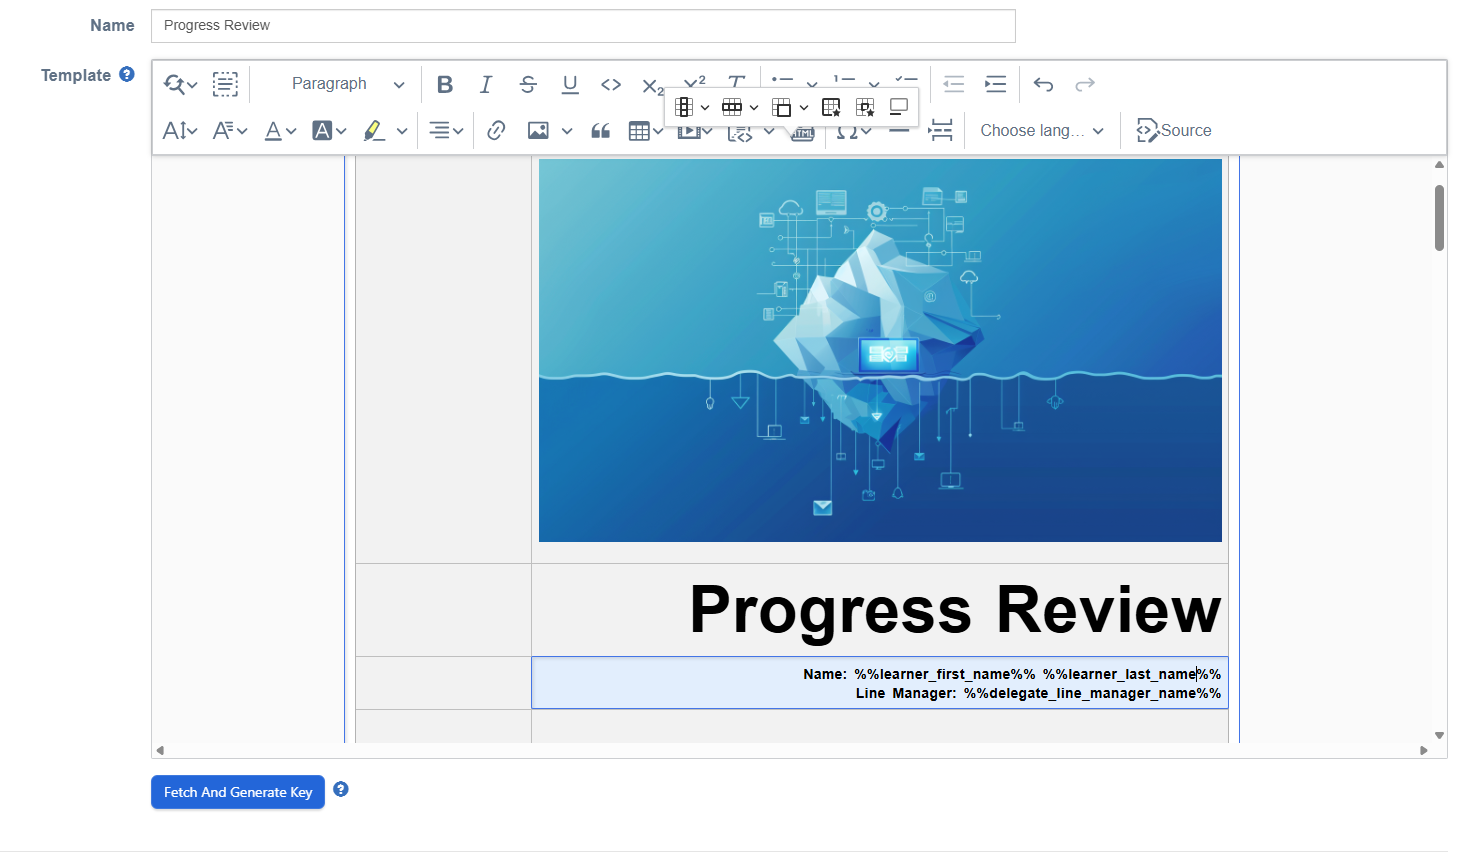
Task: Insert an image
Action: point(538,130)
